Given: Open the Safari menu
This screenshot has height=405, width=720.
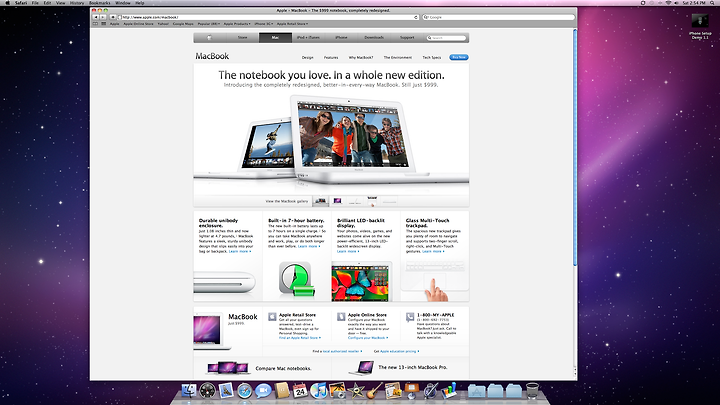Looking at the screenshot, I should pyautogui.click(x=21, y=3).
